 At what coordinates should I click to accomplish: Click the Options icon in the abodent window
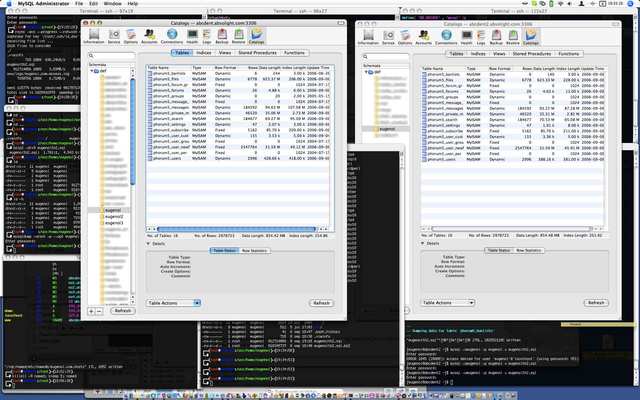coord(132,38)
